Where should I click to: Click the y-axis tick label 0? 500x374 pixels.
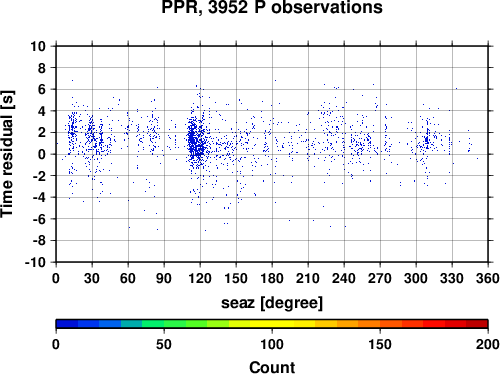click(42, 154)
